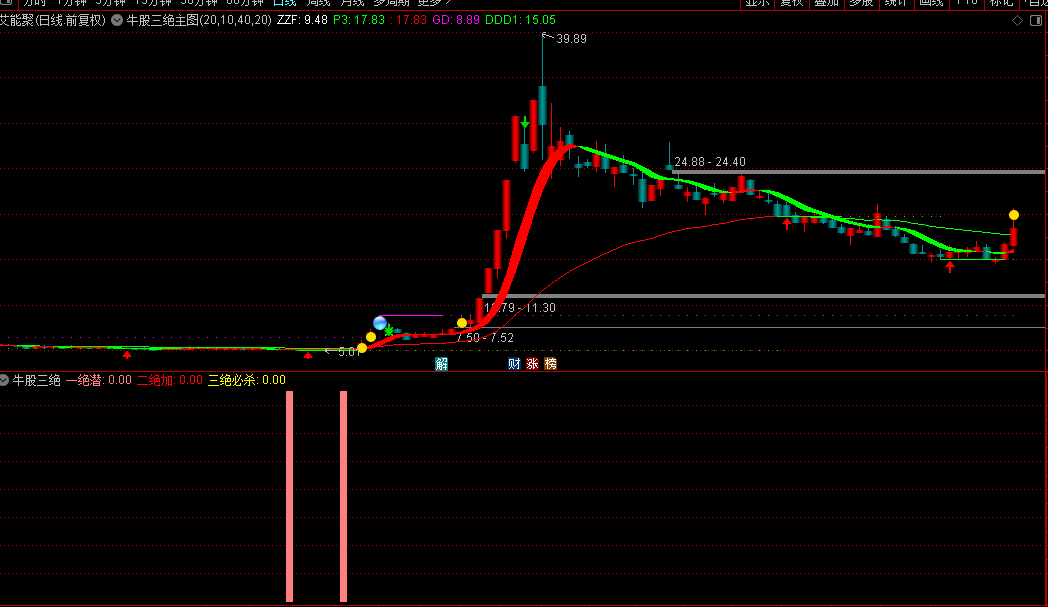Click the green down-arrow on the tall red candle
This screenshot has height=607, width=1048.
click(525, 123)
